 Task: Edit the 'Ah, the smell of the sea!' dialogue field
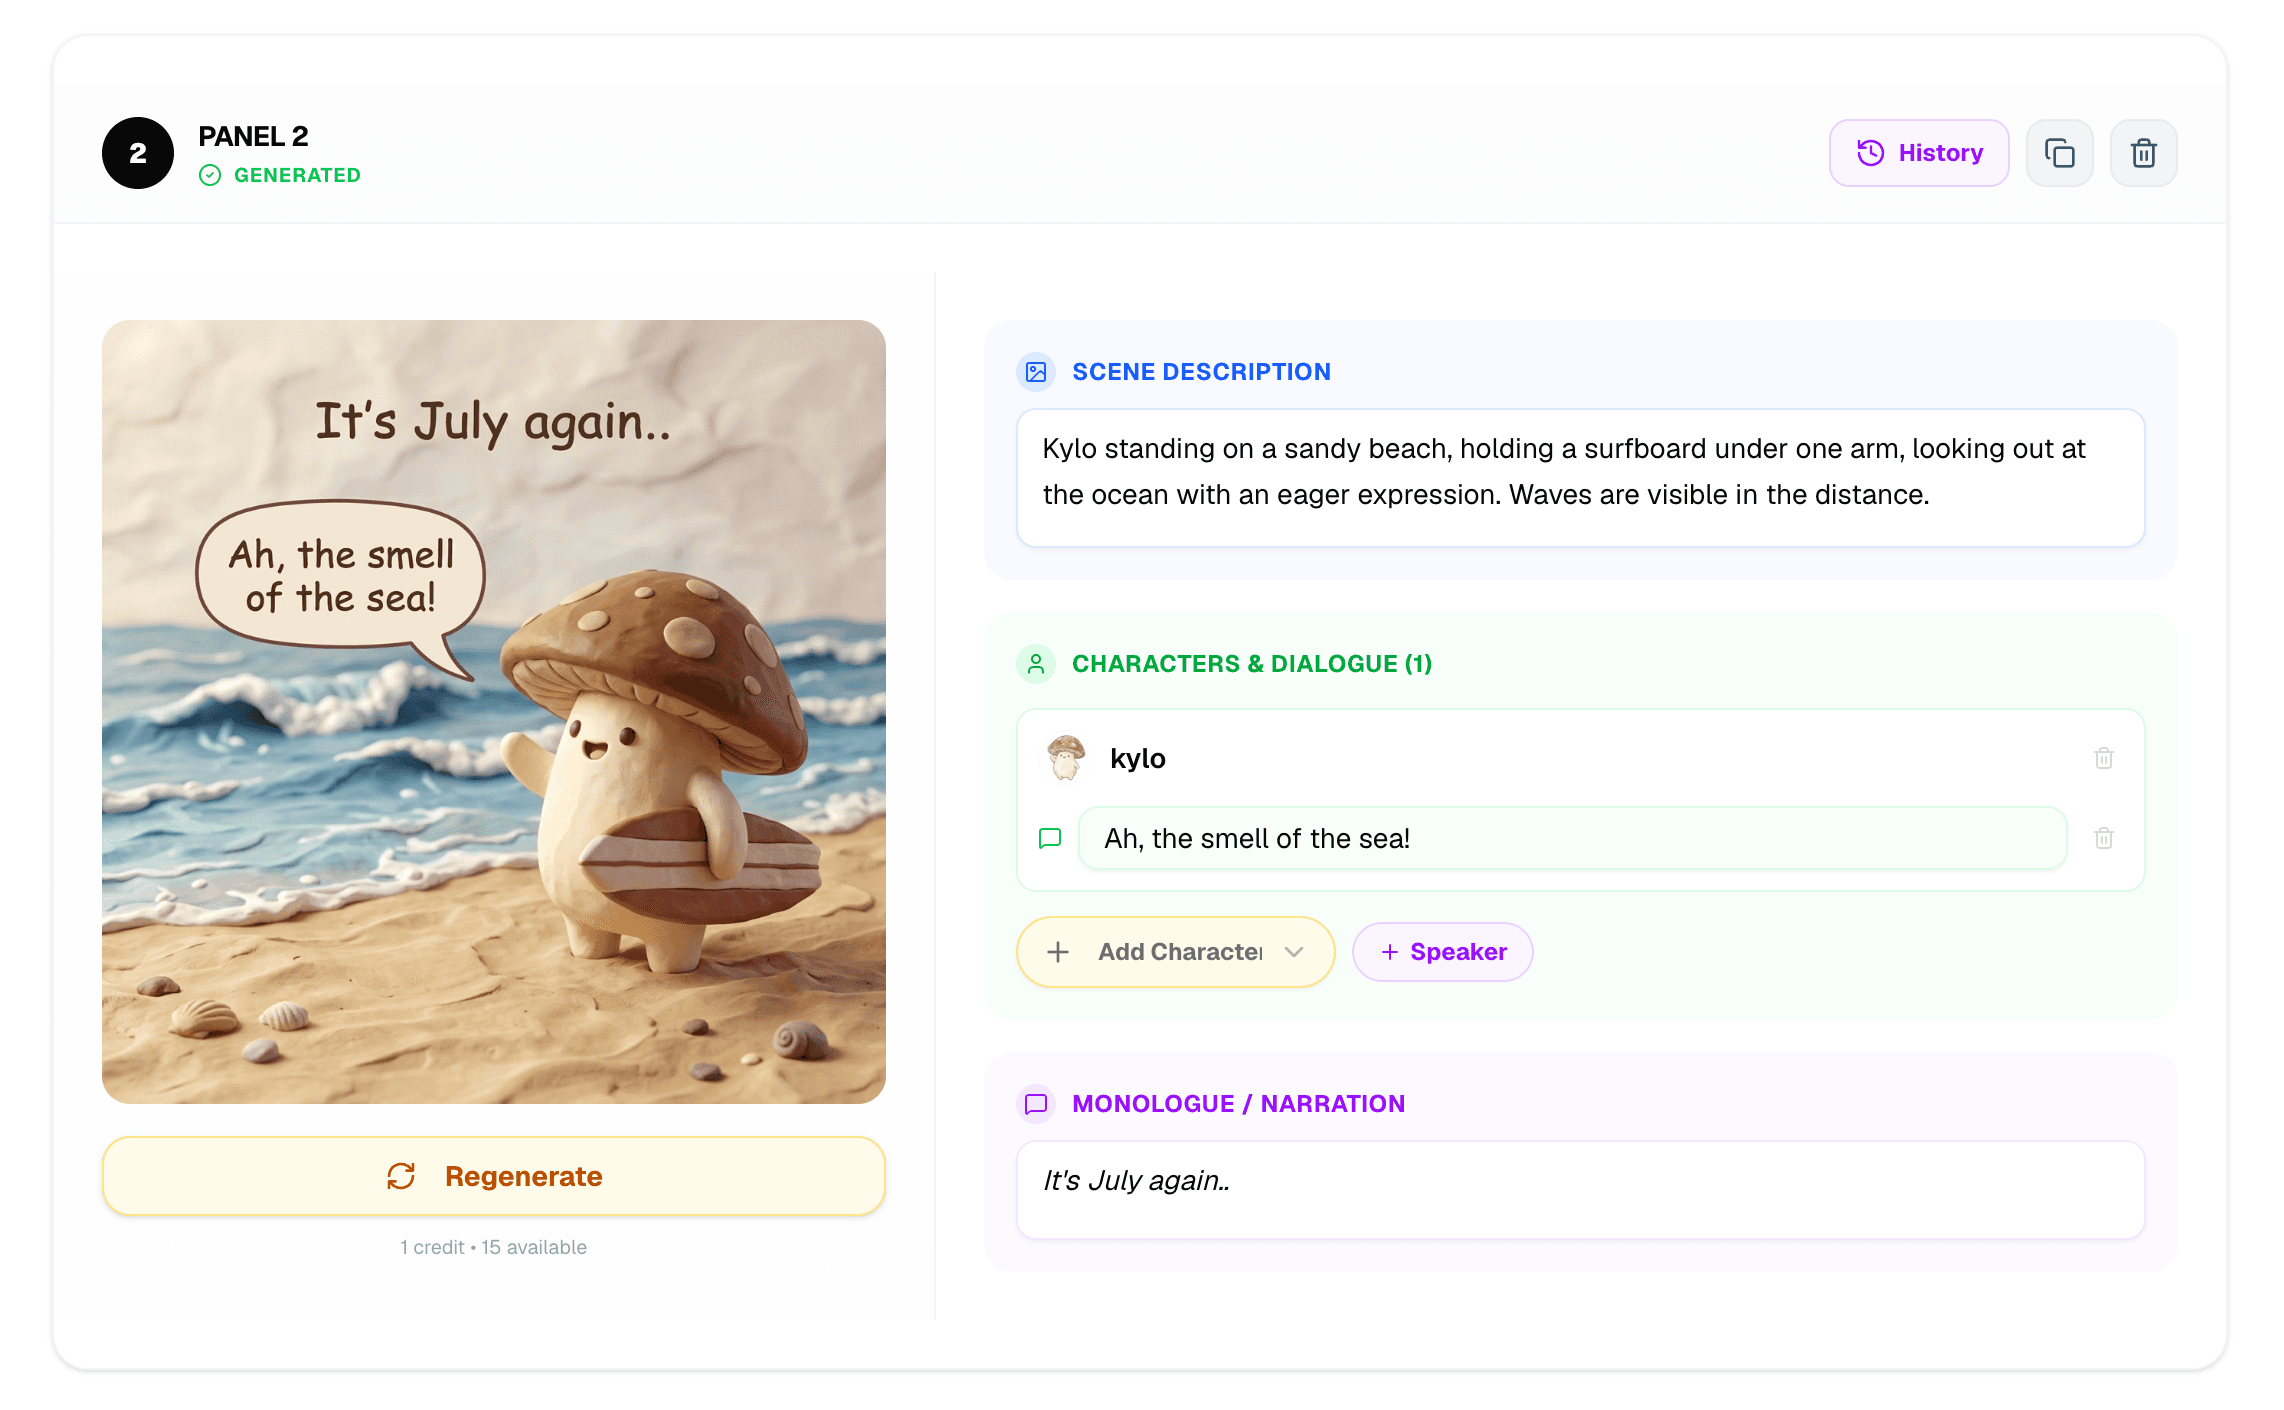1572,838
